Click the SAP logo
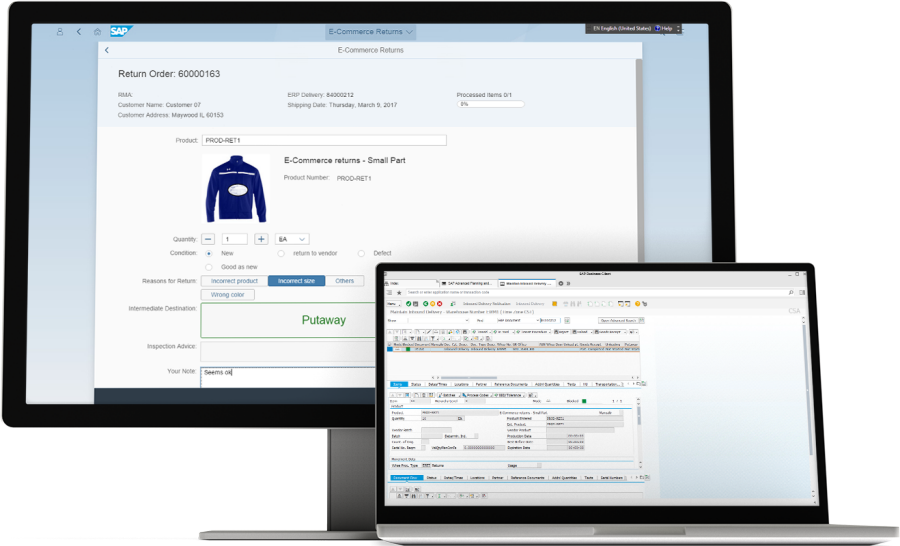900x546 pixels. pos(122,32)
